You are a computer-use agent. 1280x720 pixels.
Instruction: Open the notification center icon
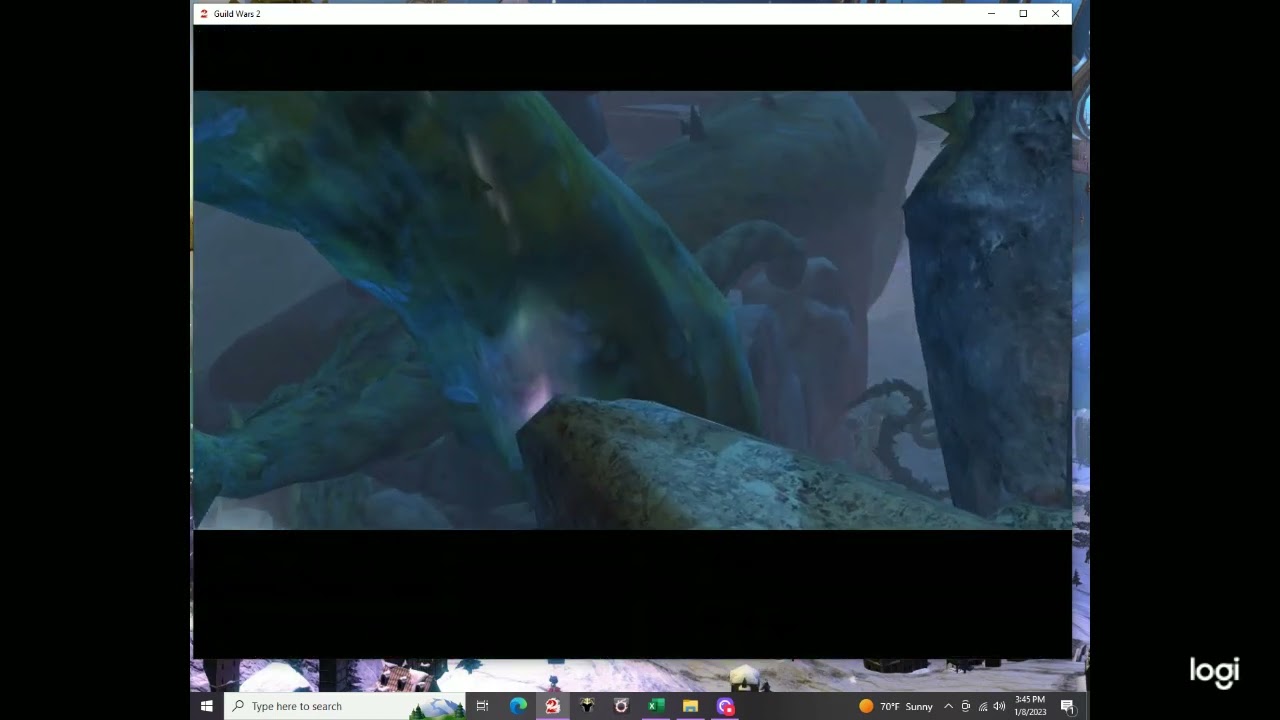click(1067, 706)
